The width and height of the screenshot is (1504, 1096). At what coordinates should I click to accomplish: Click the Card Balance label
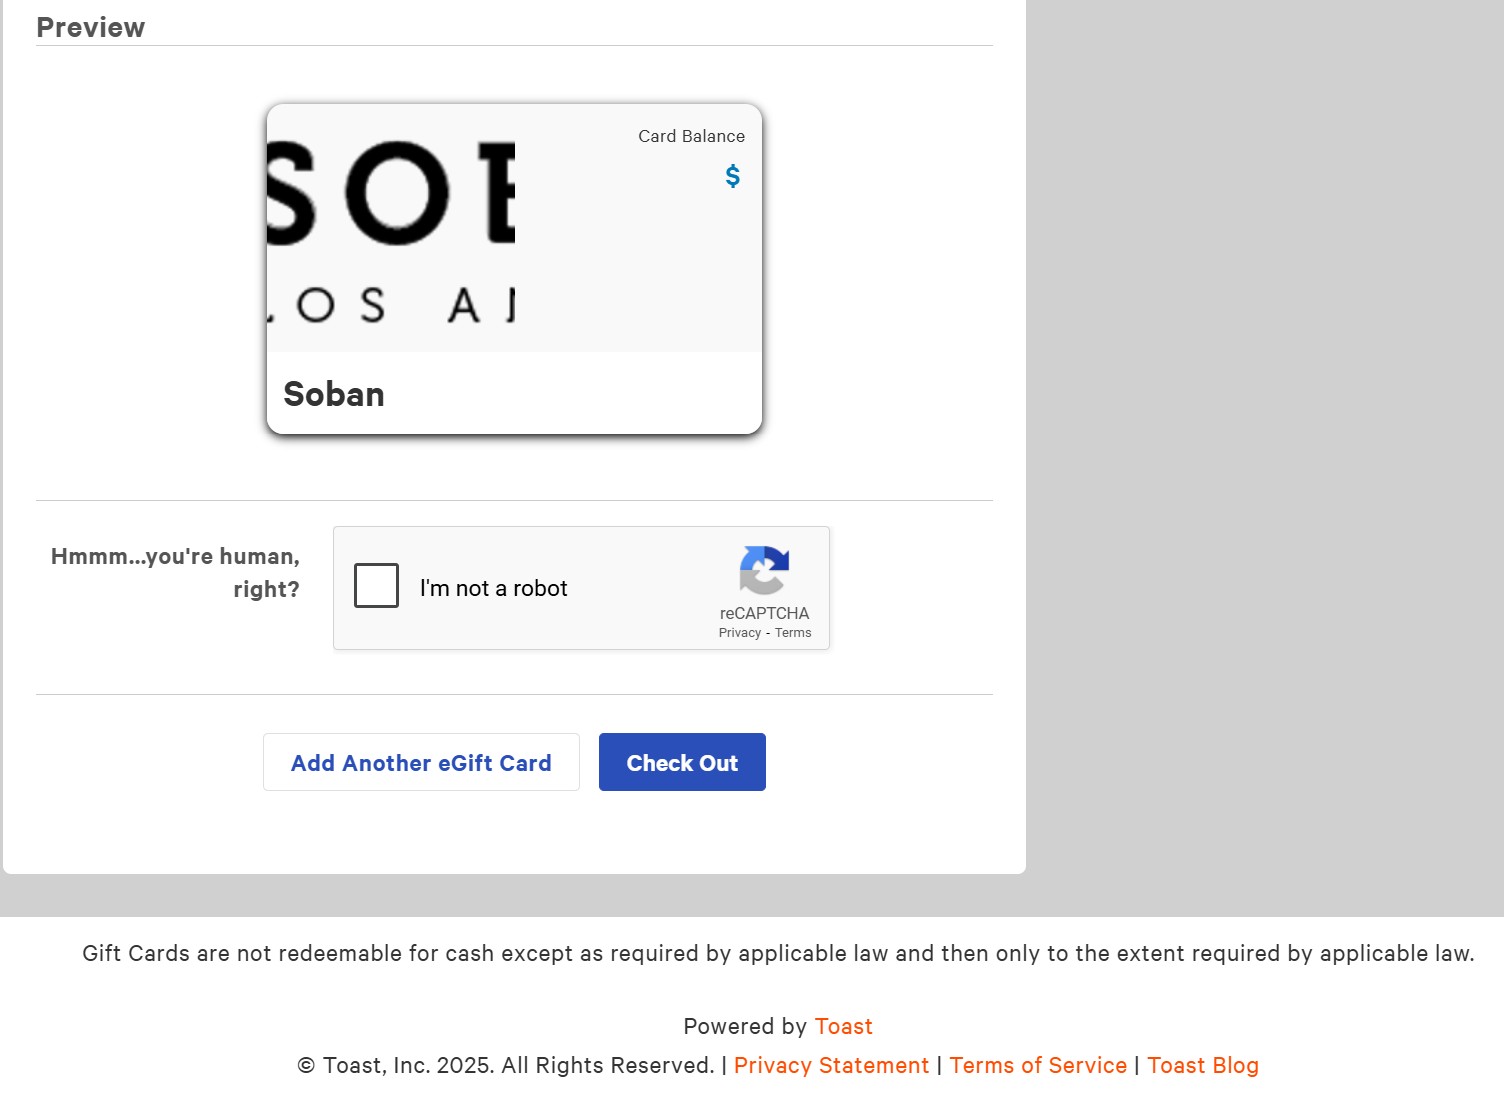(691, 136)
